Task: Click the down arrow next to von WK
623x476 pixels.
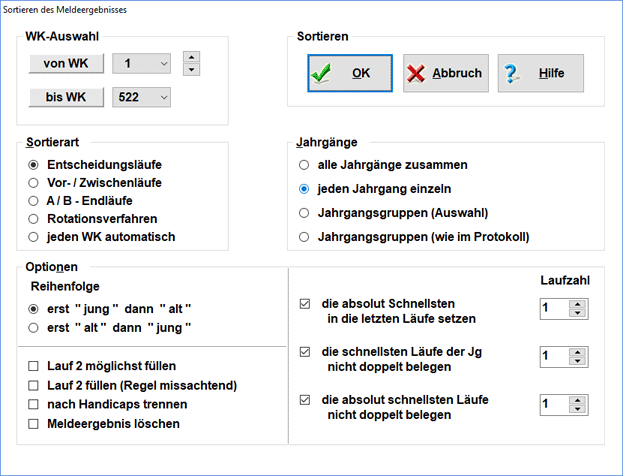Action: pyautogui.click(x=193, y=70)
